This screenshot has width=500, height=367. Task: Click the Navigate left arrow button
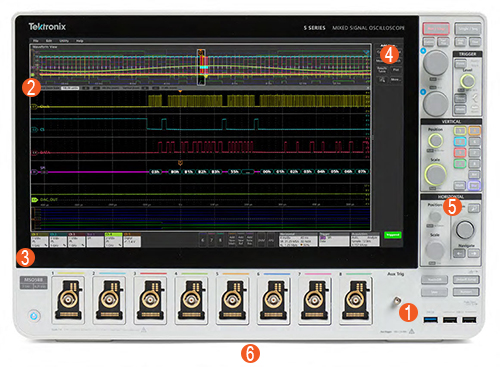[x=460, y=254]
